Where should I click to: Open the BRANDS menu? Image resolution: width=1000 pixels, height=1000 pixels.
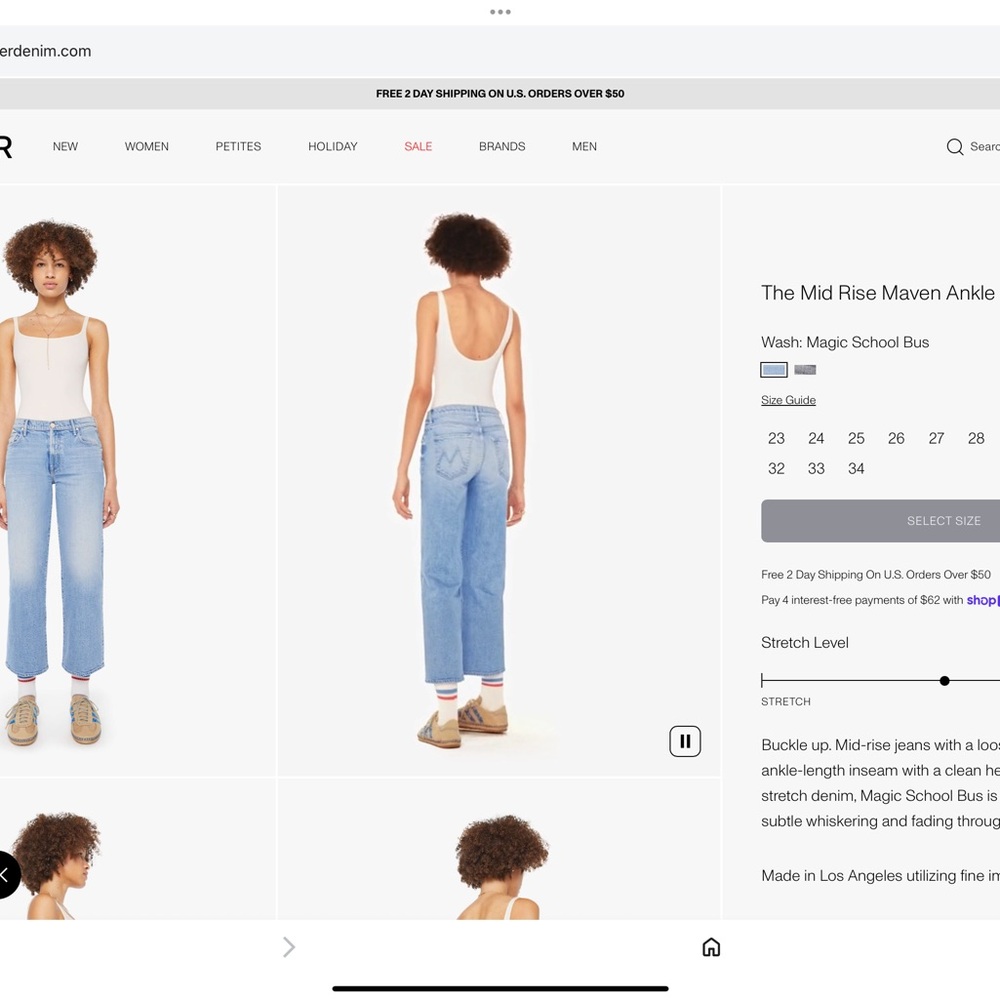pos(502,147)
